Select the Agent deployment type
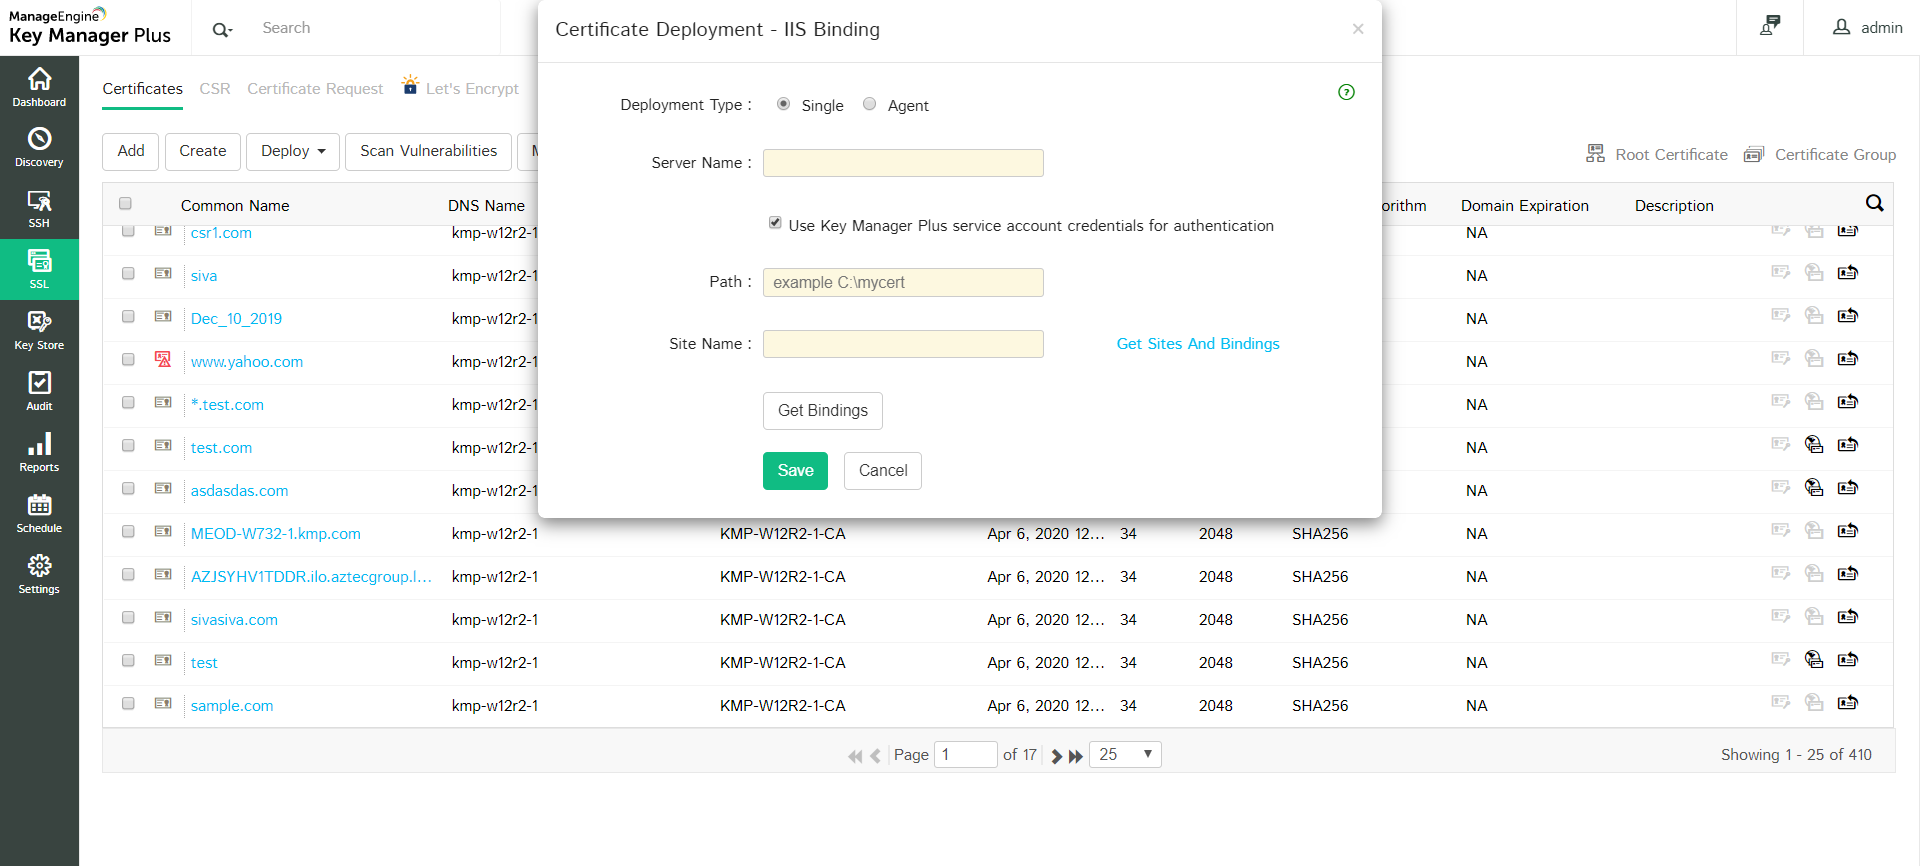 point(870,104)
